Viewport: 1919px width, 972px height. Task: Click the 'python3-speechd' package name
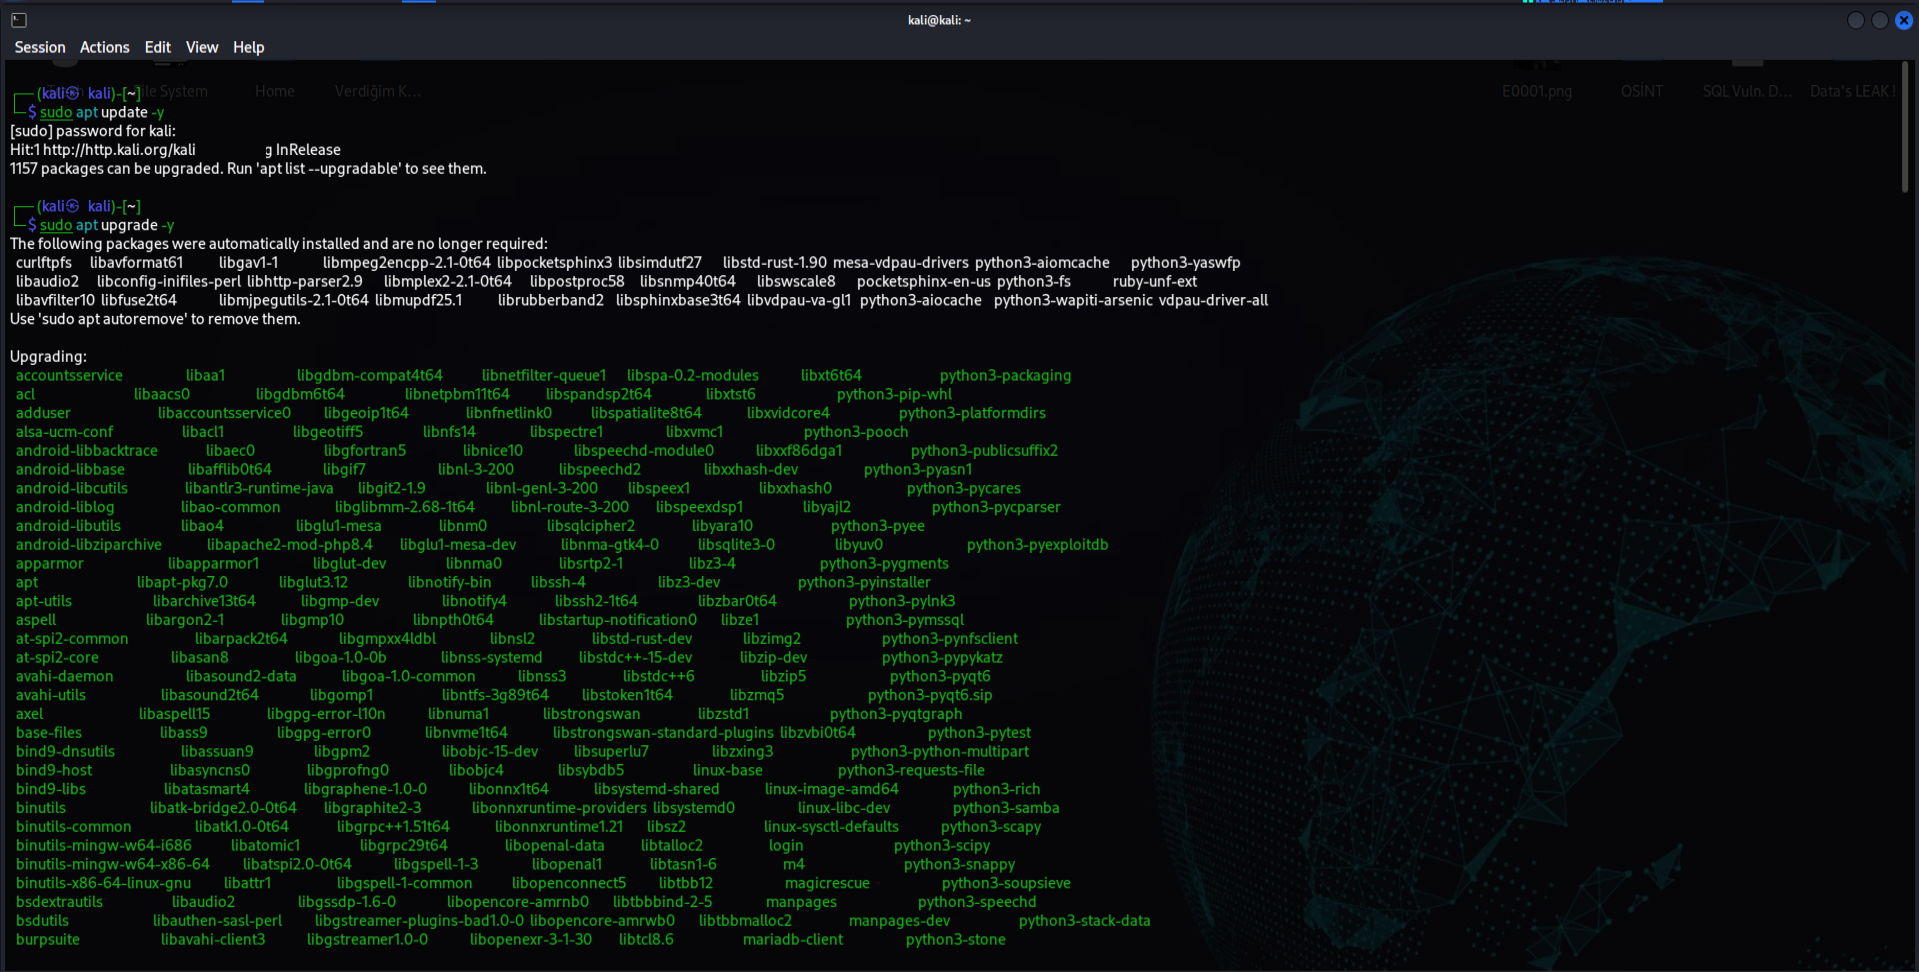[x=977, y=902]
